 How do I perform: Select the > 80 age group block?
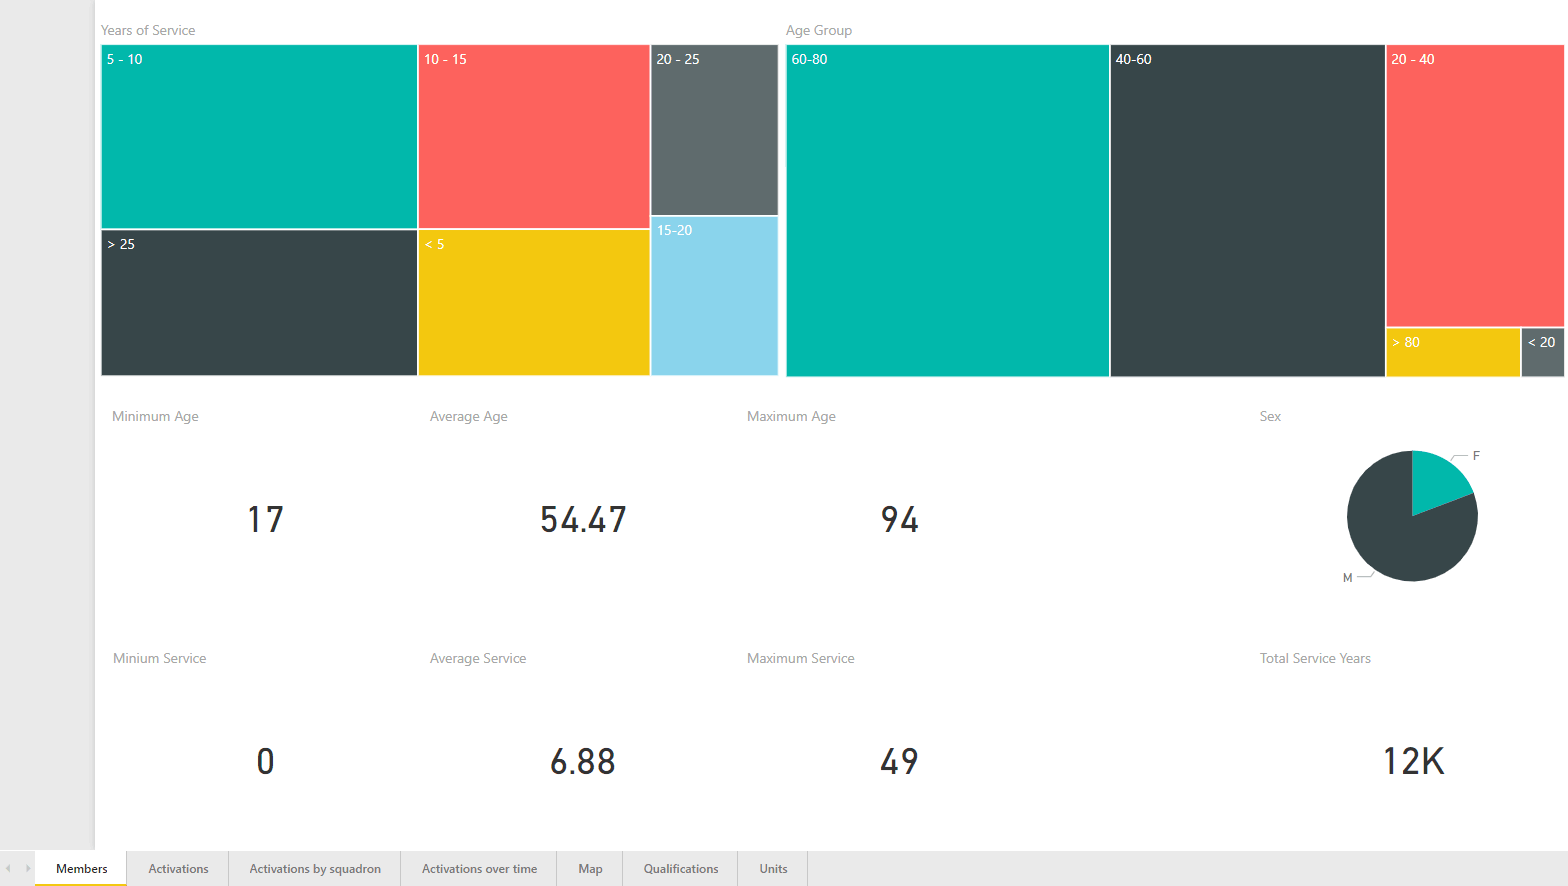click(1453, 352)
